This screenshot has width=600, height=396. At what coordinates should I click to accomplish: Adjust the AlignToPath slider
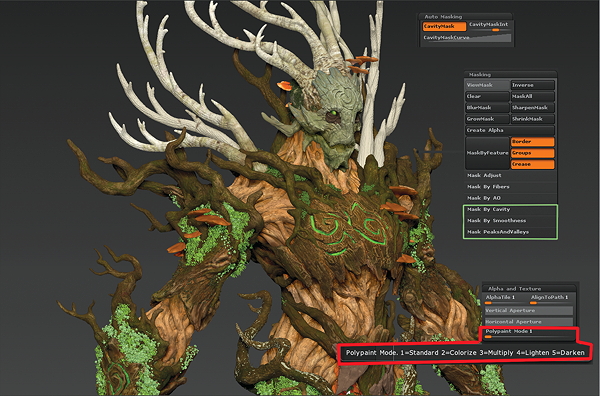[551, 299]
